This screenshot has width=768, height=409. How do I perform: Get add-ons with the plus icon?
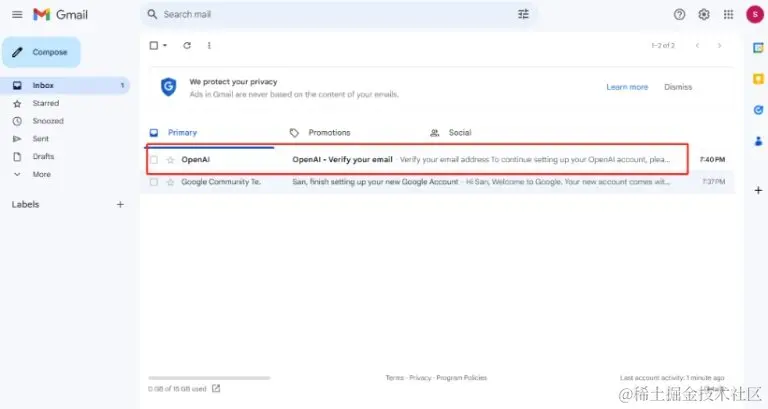click(x=758, y=190)
